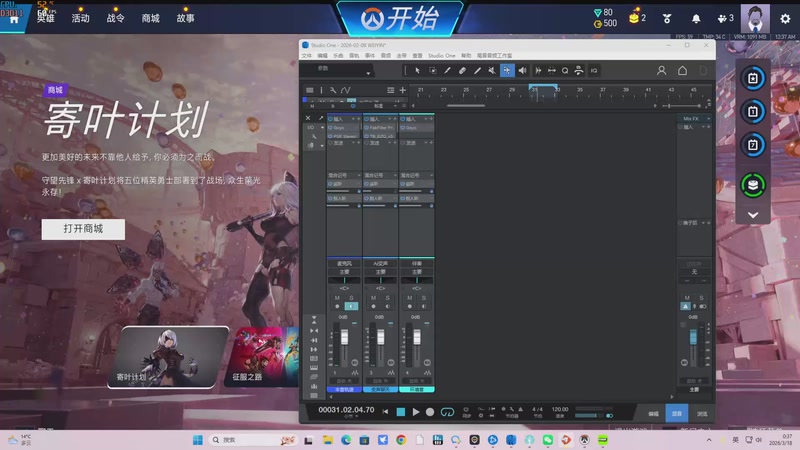
Task: Open the Browse panel button
Action: pyautogui.click(x=702, y=414)
